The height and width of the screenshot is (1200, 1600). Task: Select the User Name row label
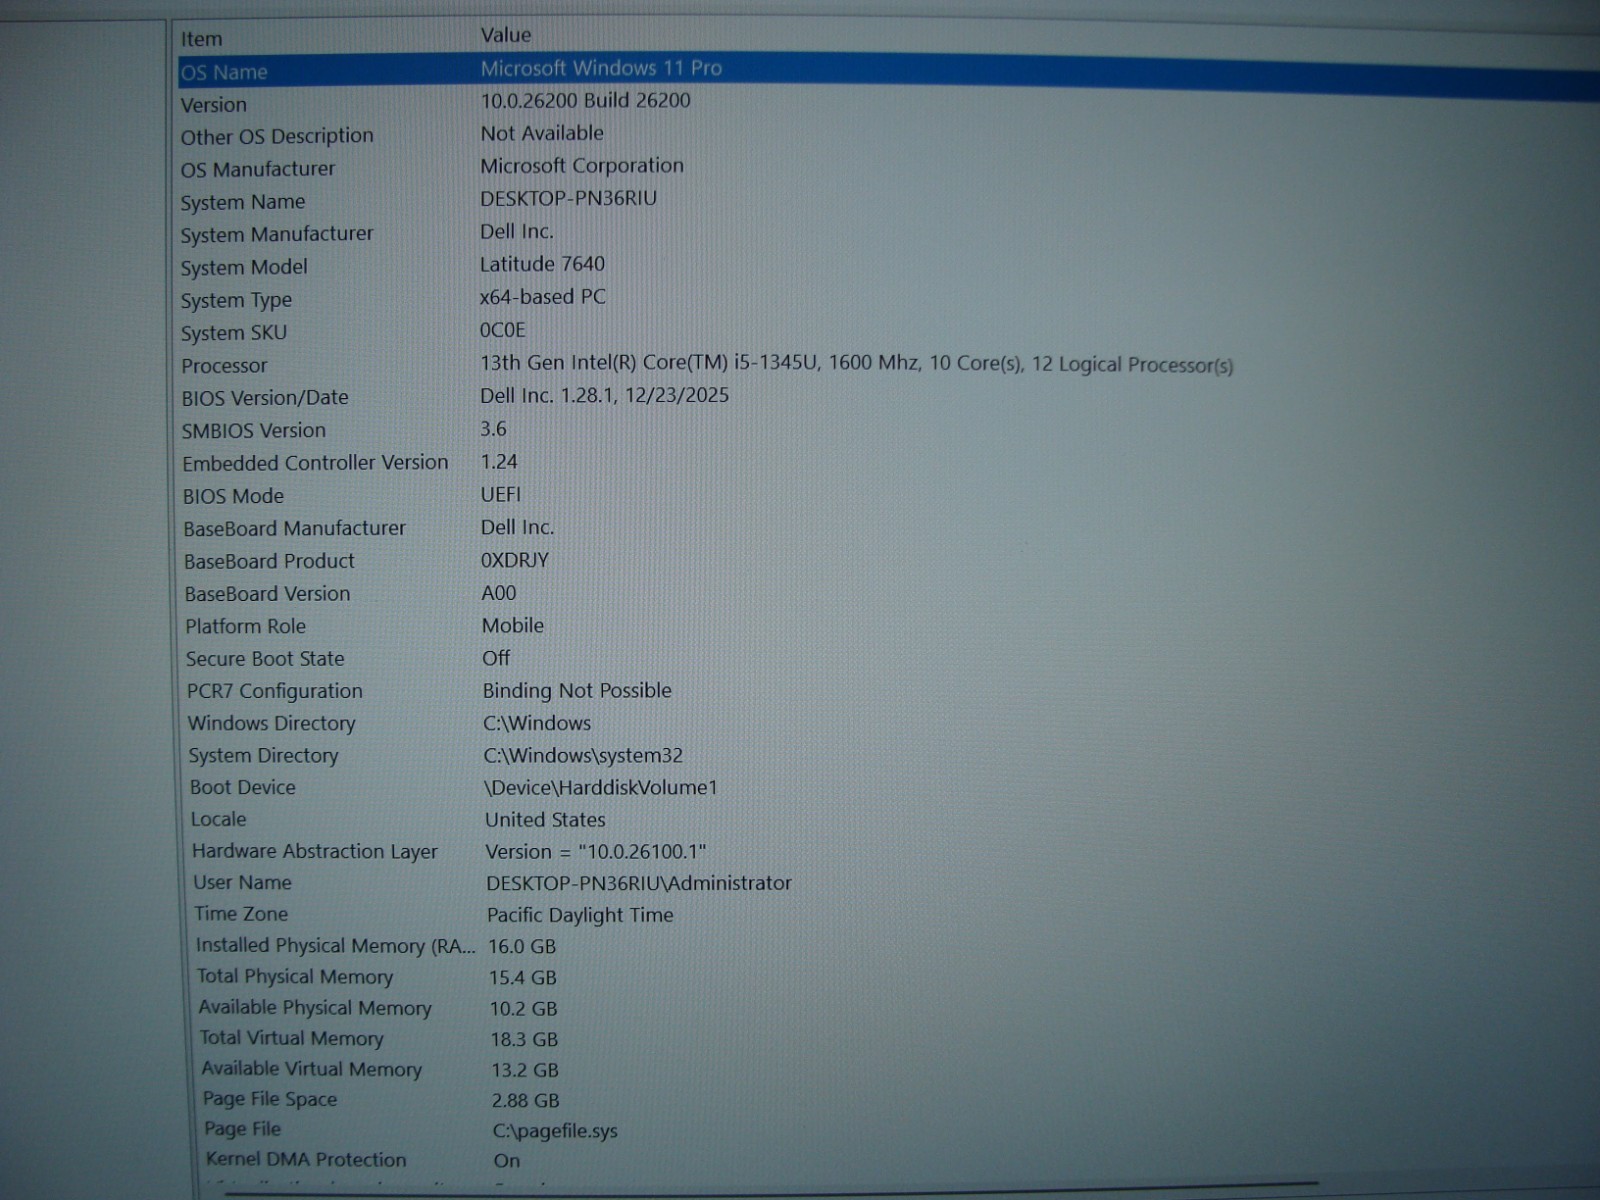coord(242,883)
